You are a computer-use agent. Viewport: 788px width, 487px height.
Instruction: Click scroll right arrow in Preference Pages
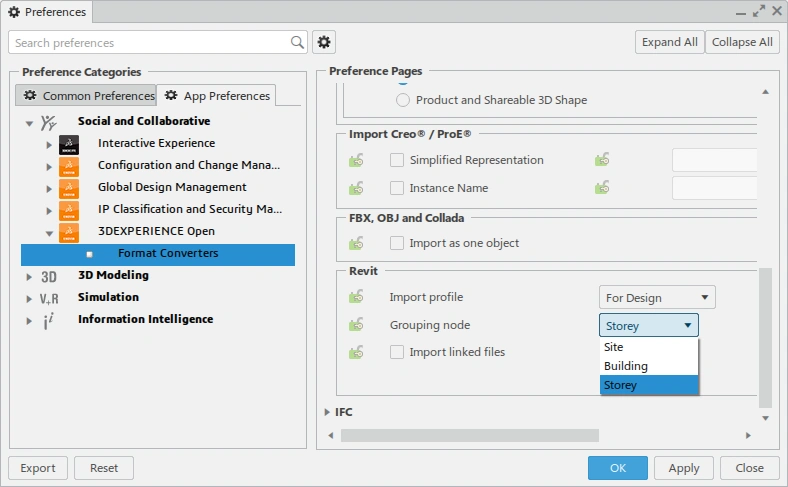coord(748,435)
